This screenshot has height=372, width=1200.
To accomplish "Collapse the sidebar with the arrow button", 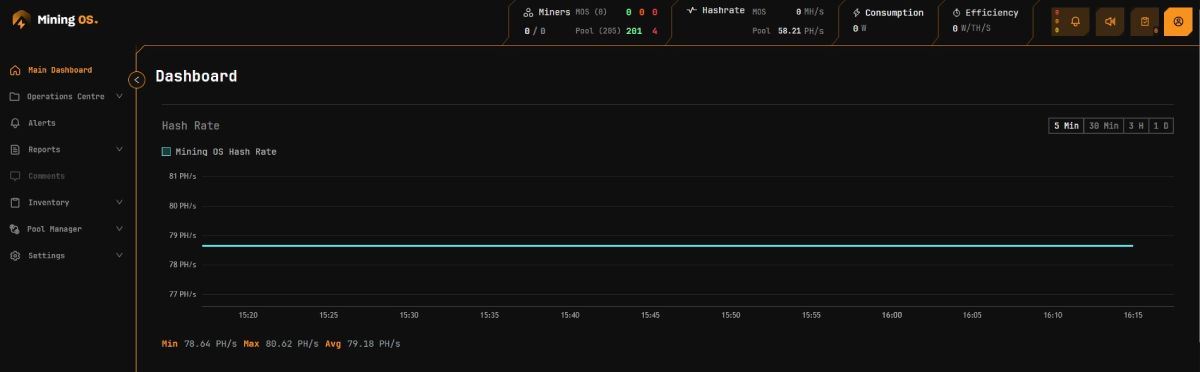I will pos(137,80).
